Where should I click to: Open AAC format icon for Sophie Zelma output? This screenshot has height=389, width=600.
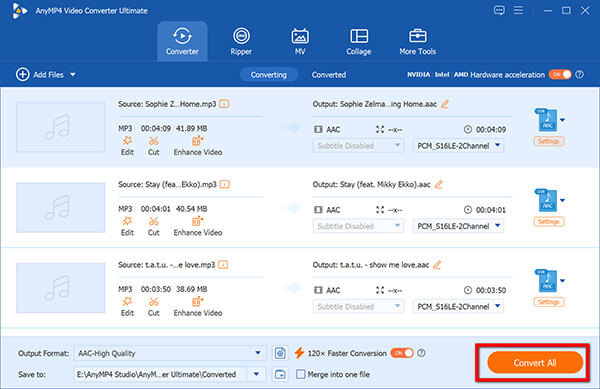pyautogui.click(x=546, y=120)
